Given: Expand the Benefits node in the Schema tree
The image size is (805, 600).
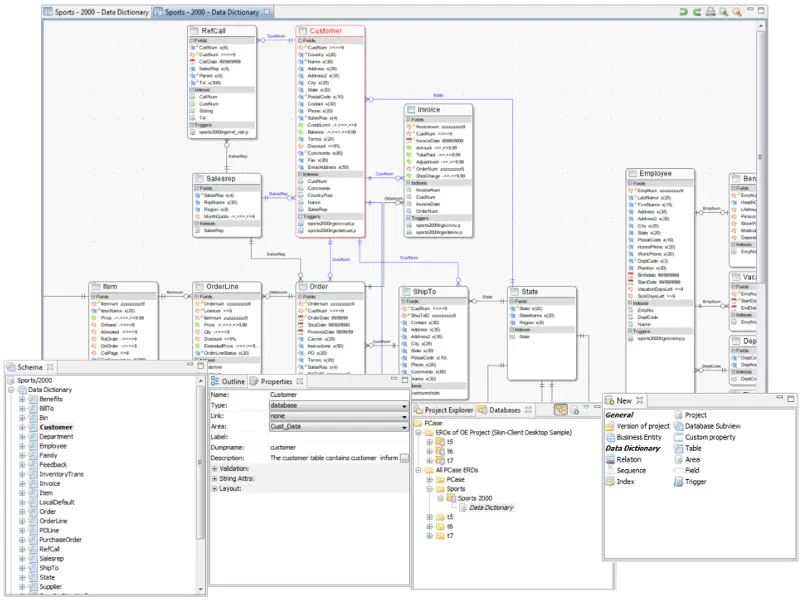Looking at the screenshot, I should point(22,399).
